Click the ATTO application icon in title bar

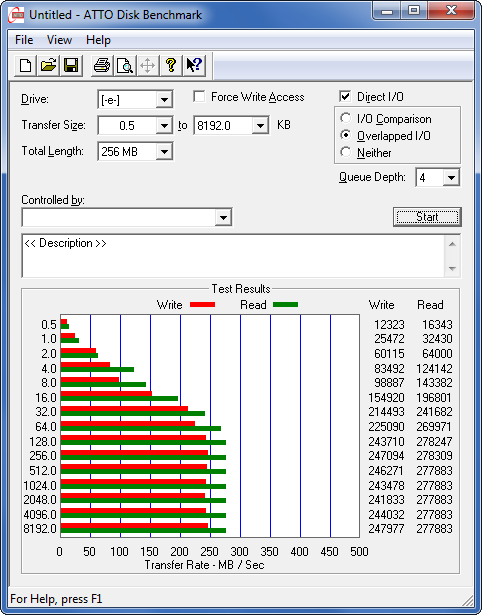tap(16, 15)
